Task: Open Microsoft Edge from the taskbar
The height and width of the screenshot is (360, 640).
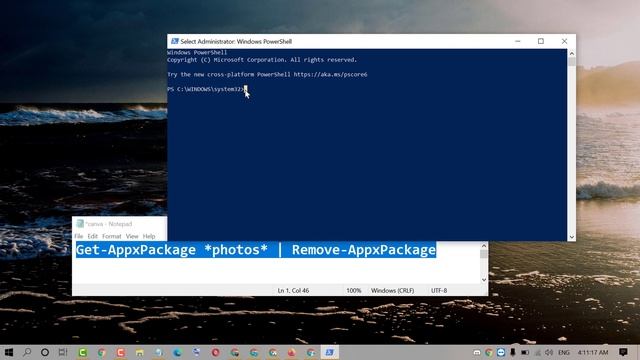Action: (177, 352)
